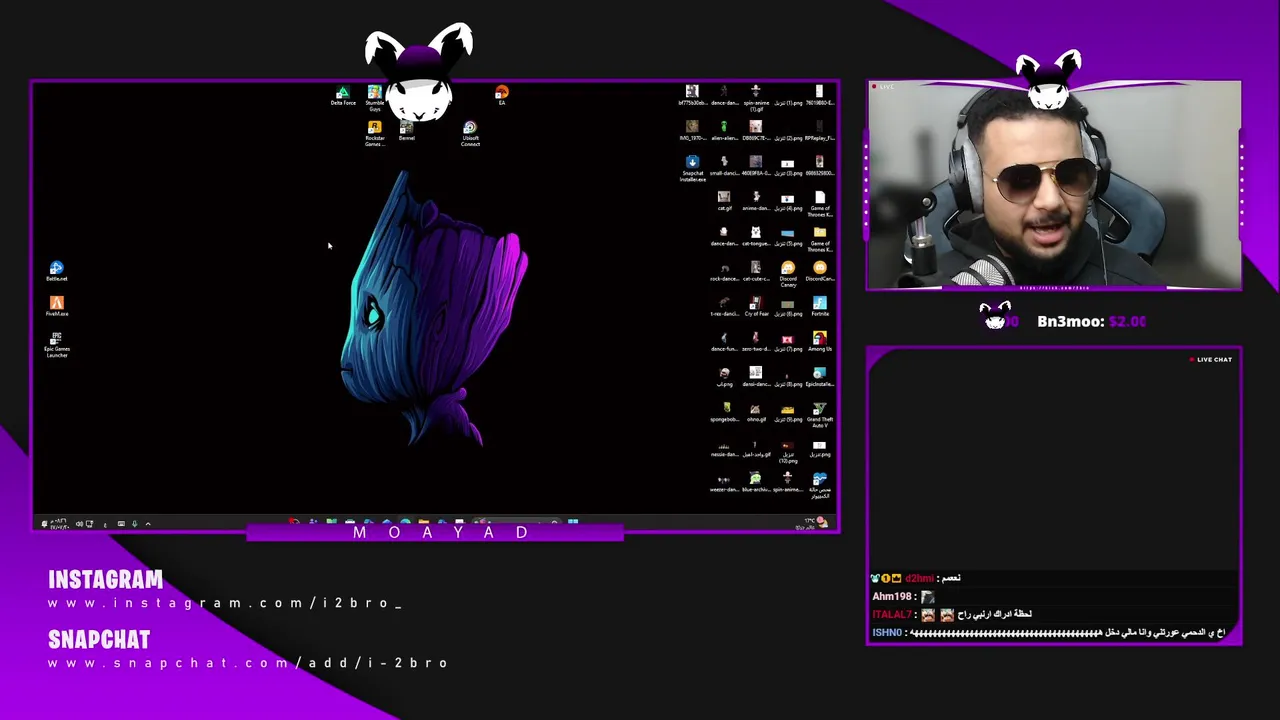Open the Battle.net desktop shortcut
The width and height of the screenshot is (1280, 720).
57,270
